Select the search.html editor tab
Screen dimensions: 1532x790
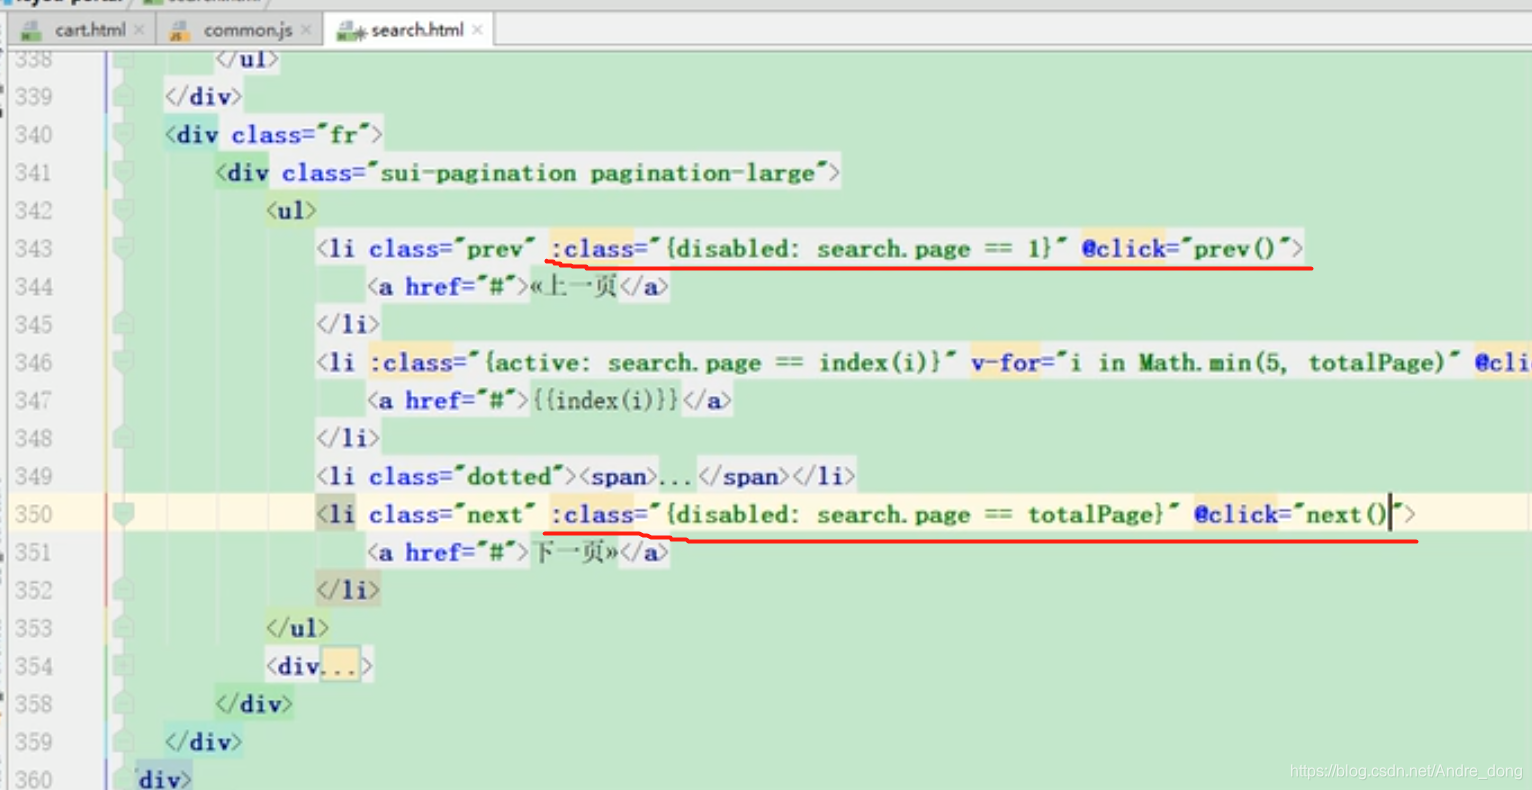417,30
